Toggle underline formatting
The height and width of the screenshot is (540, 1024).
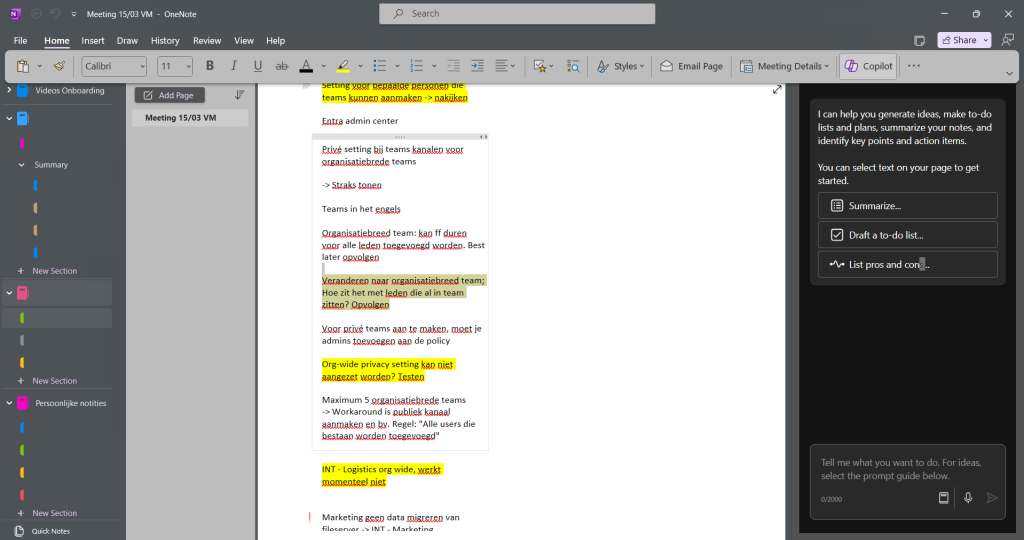(257, 66)
